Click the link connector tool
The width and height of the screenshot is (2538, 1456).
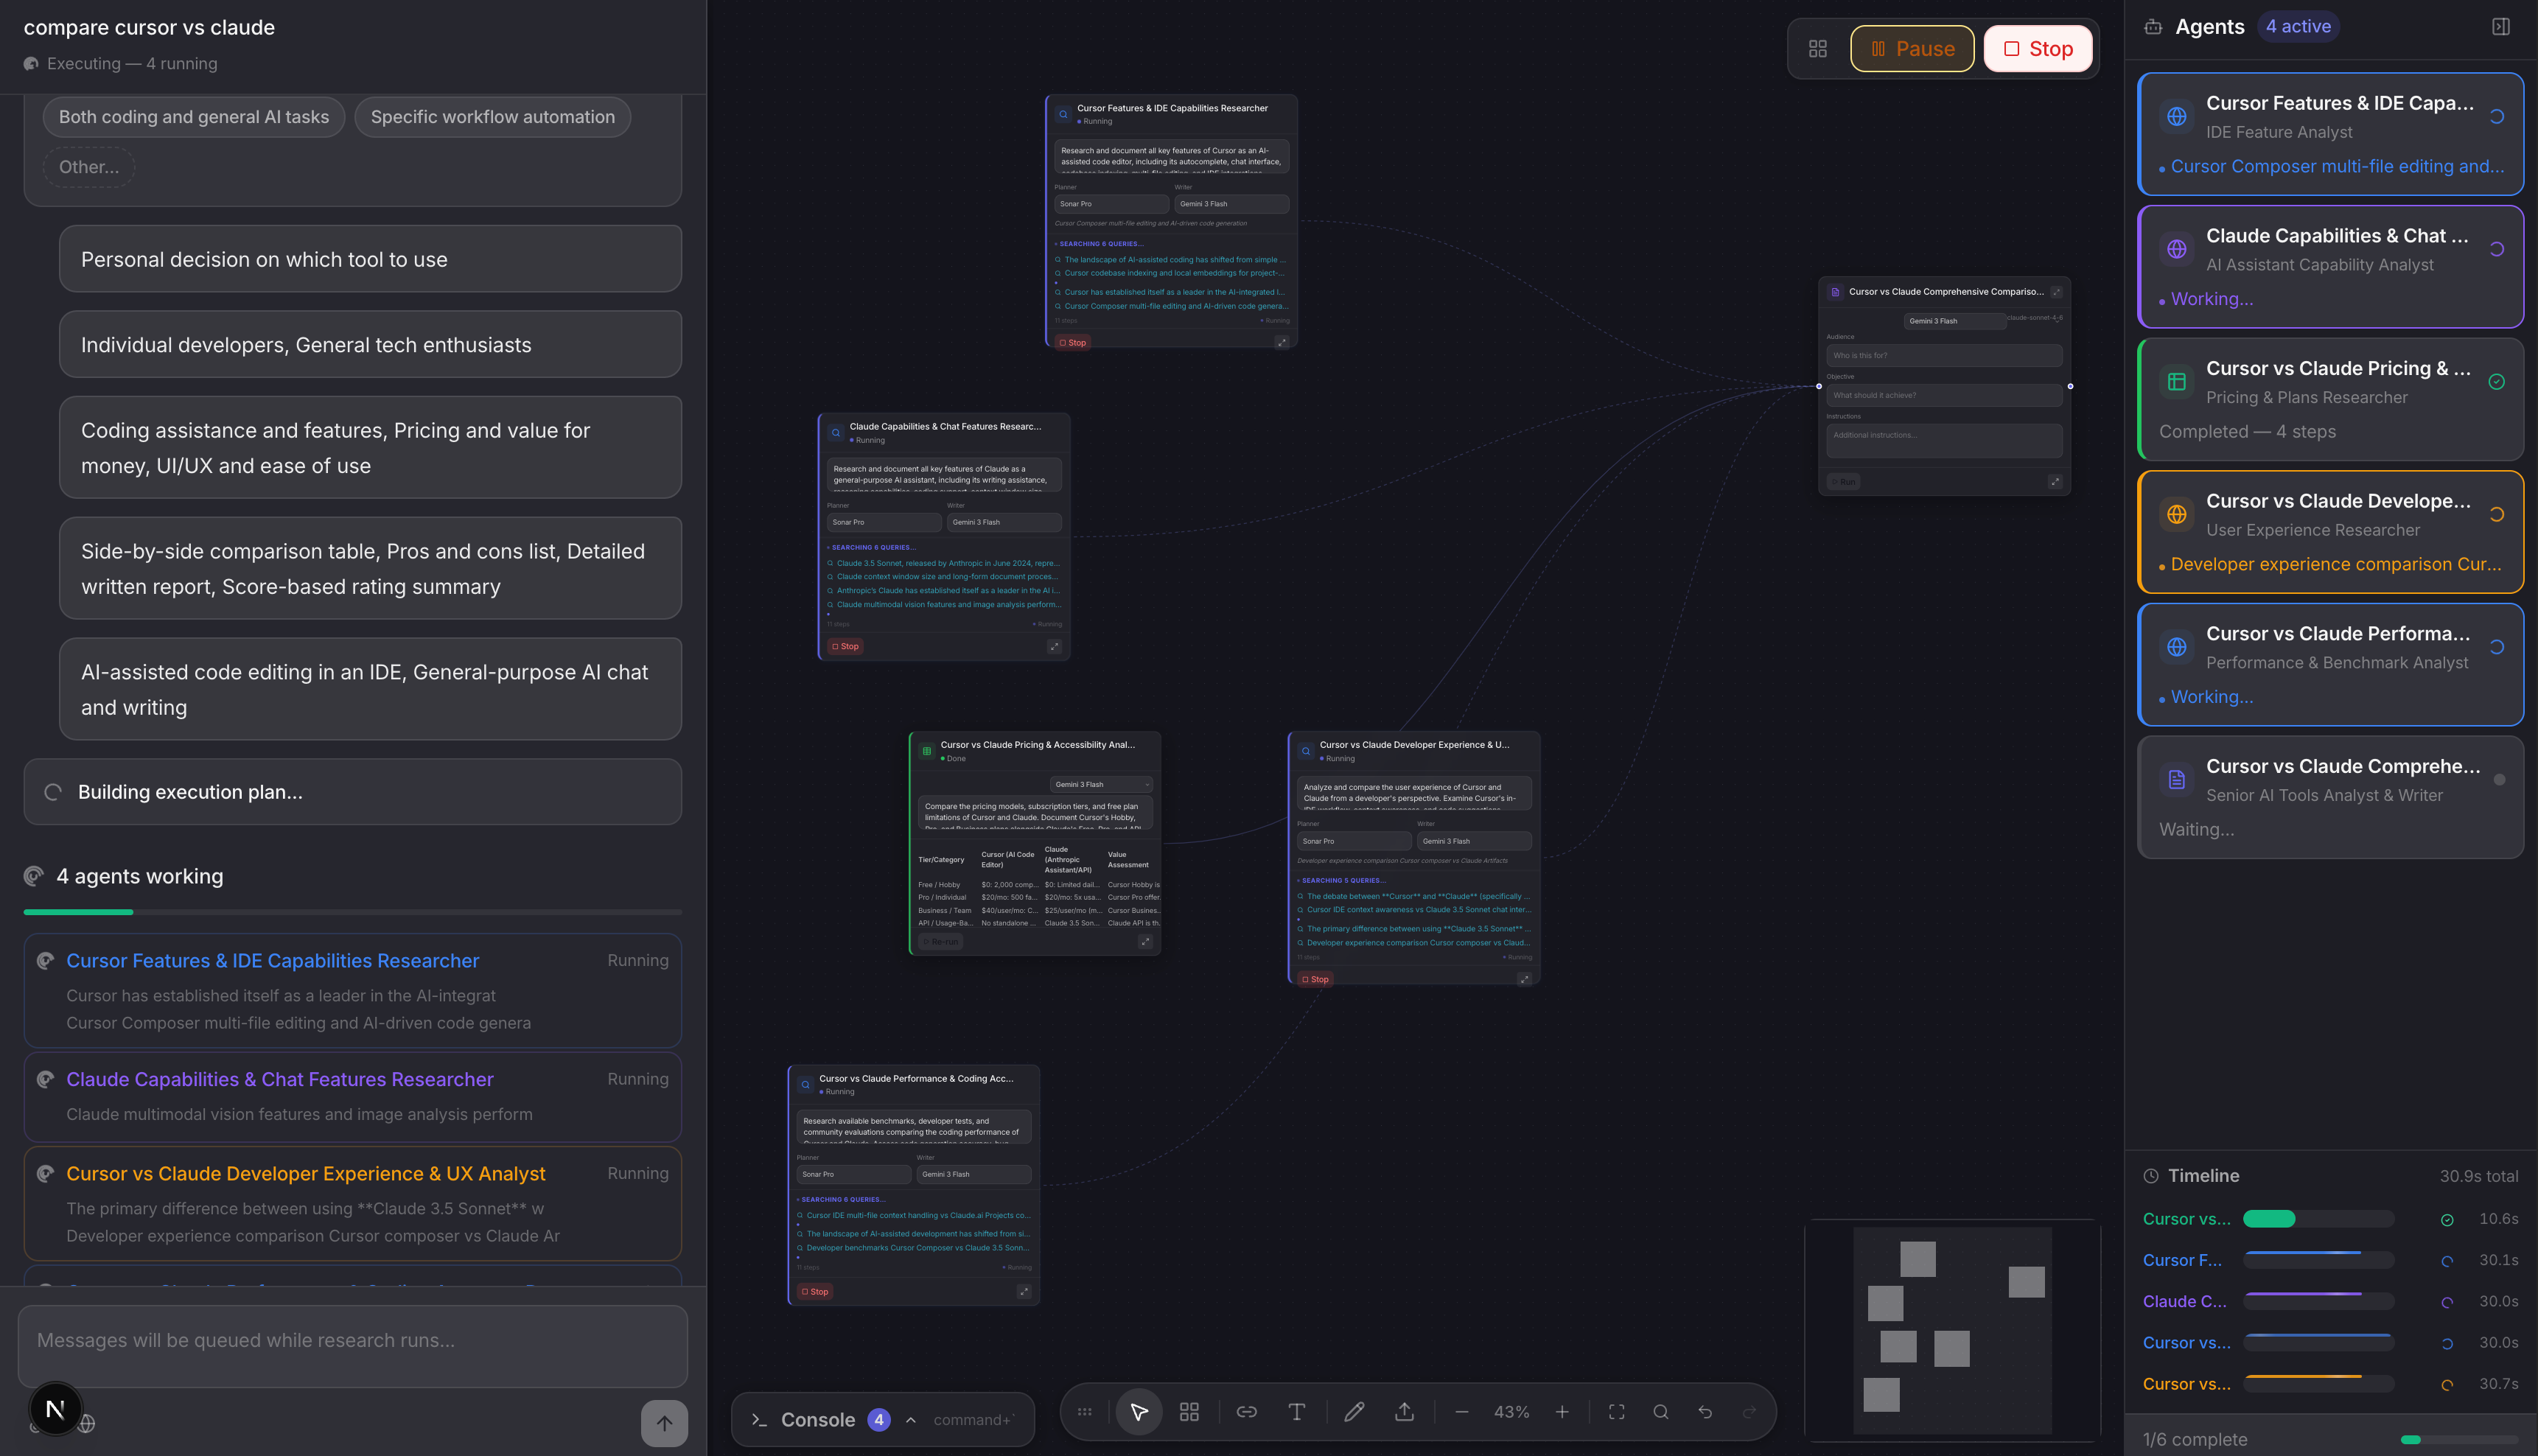(1246, 1412)
